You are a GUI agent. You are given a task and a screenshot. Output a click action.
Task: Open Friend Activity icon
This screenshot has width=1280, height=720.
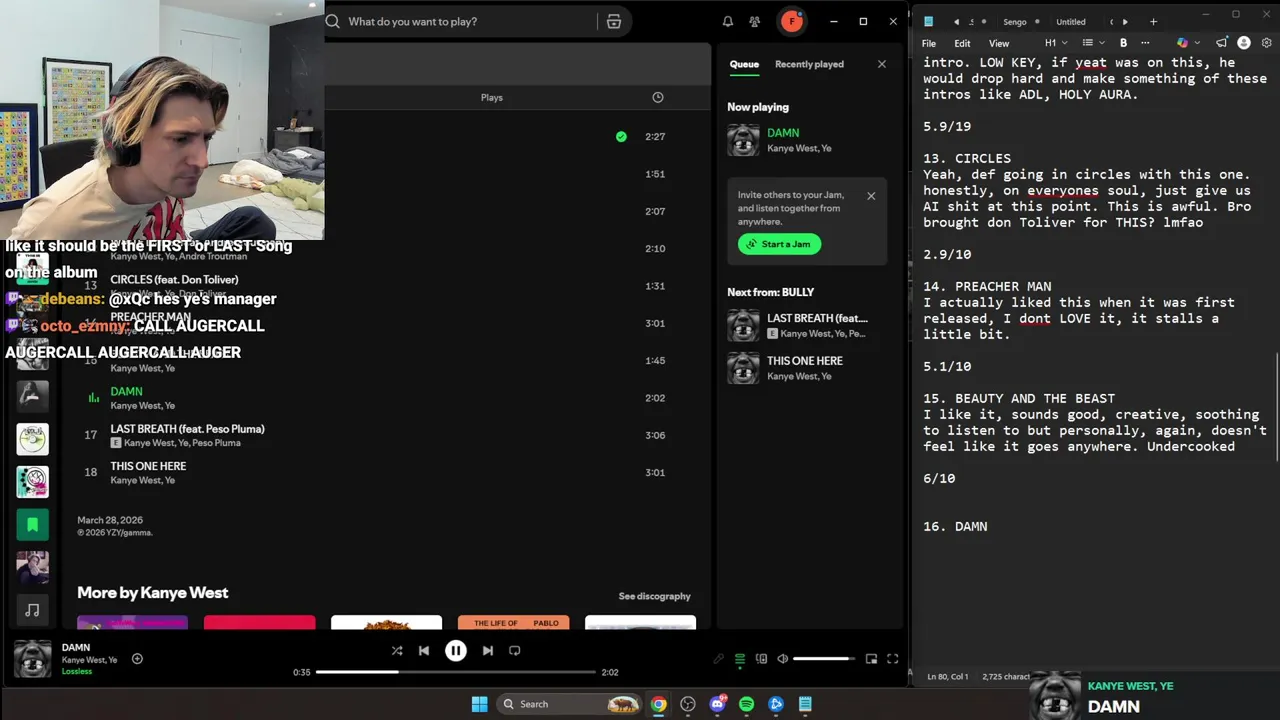(x=755, y=21)
